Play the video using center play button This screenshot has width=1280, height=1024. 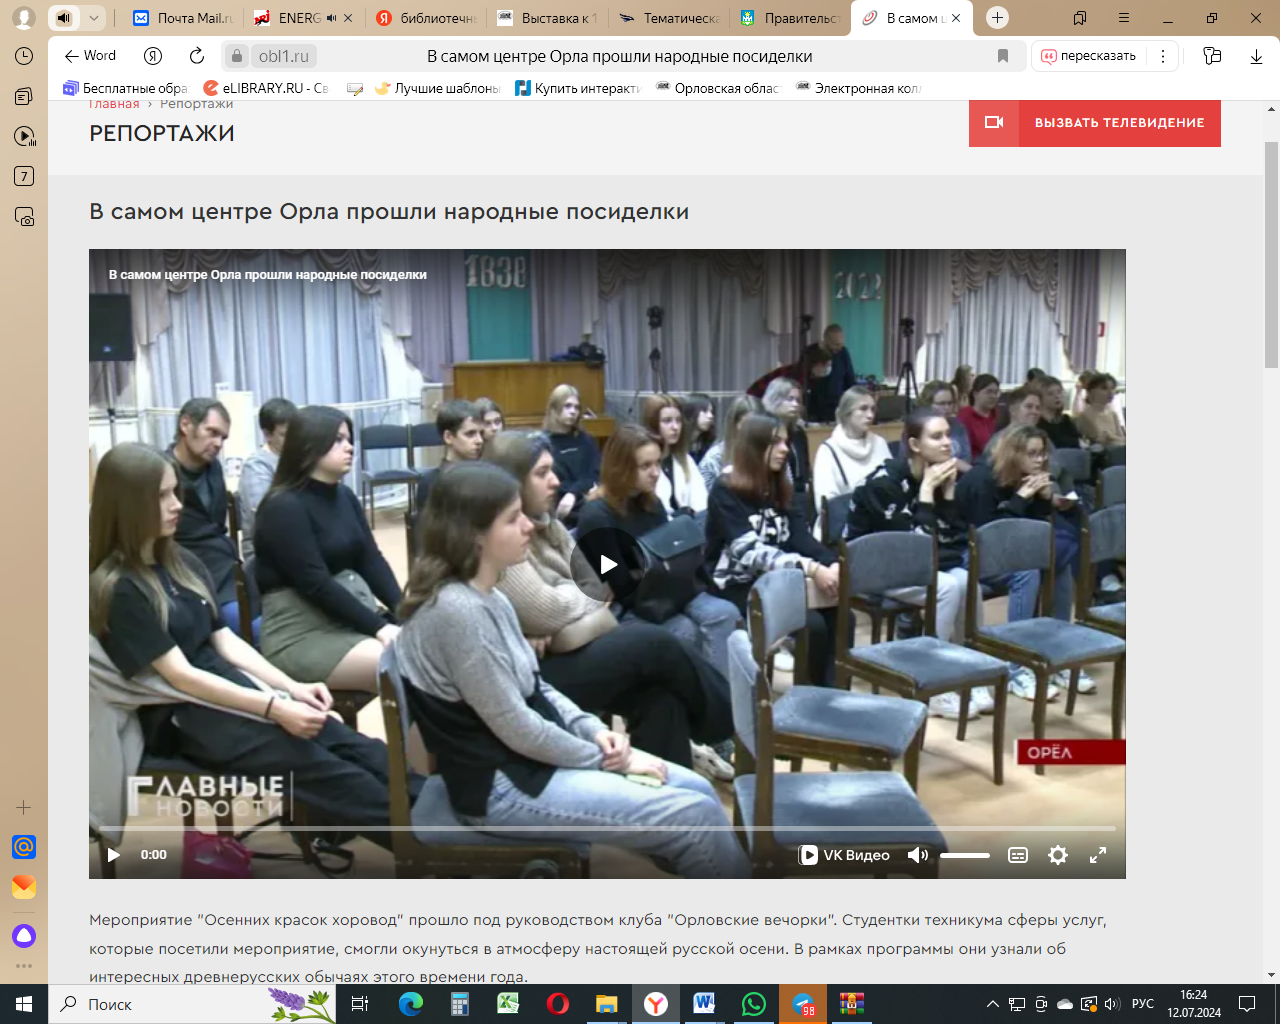(607, 565)
